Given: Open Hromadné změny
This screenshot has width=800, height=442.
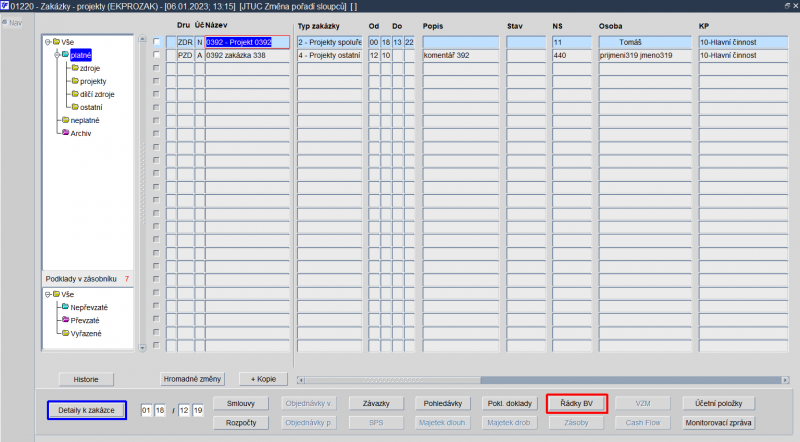Looking at the screenshot, I should click(x=192, y=379).
